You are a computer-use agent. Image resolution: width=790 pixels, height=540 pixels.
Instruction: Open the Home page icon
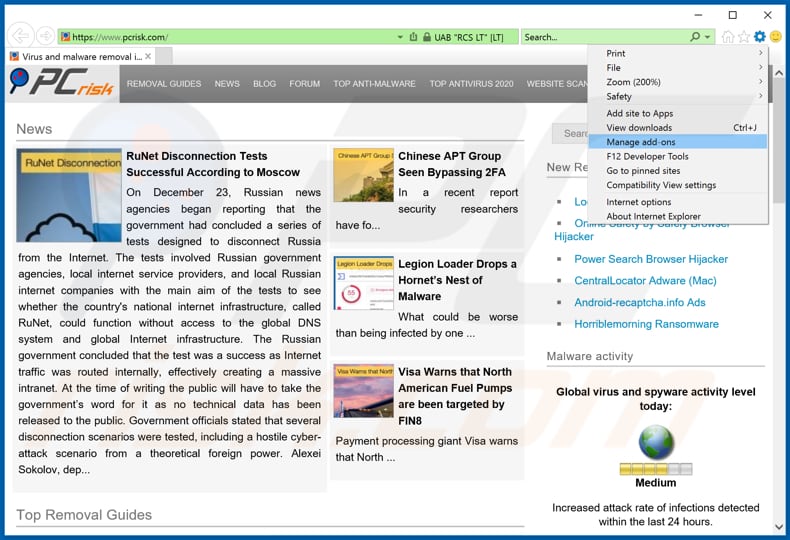click(728, 37)
